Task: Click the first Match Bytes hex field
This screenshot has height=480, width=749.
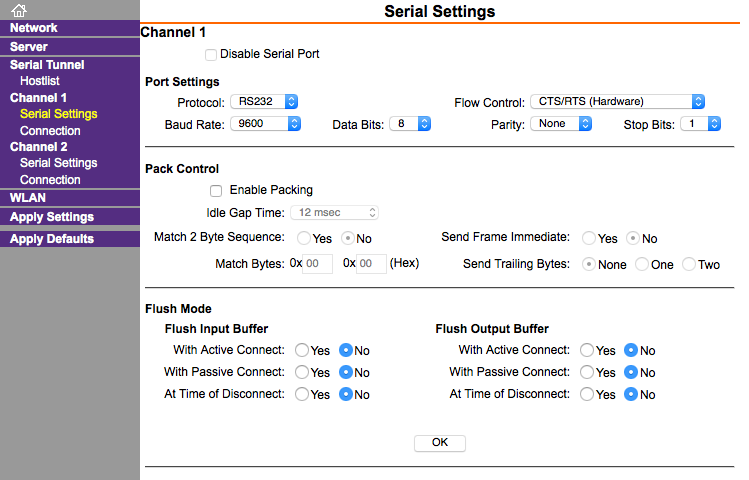Action: click(x=318, y=264)
